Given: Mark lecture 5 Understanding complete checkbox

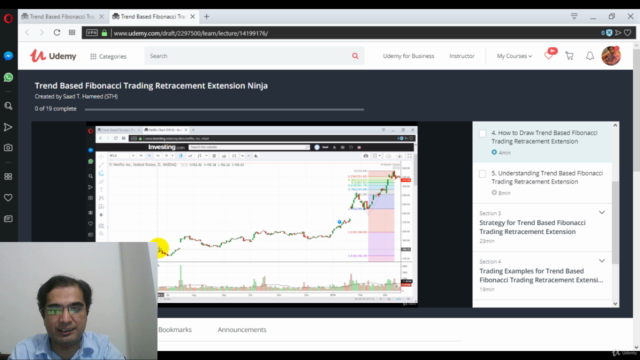Looking at the screenshot, I should pyautogui.click(x=482, y=174).
